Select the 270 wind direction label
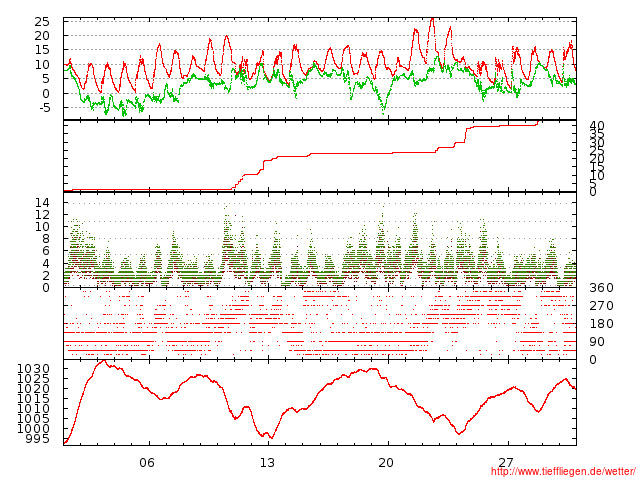The width and height of the screenshot is (640, 480). [x=601, y=306]
